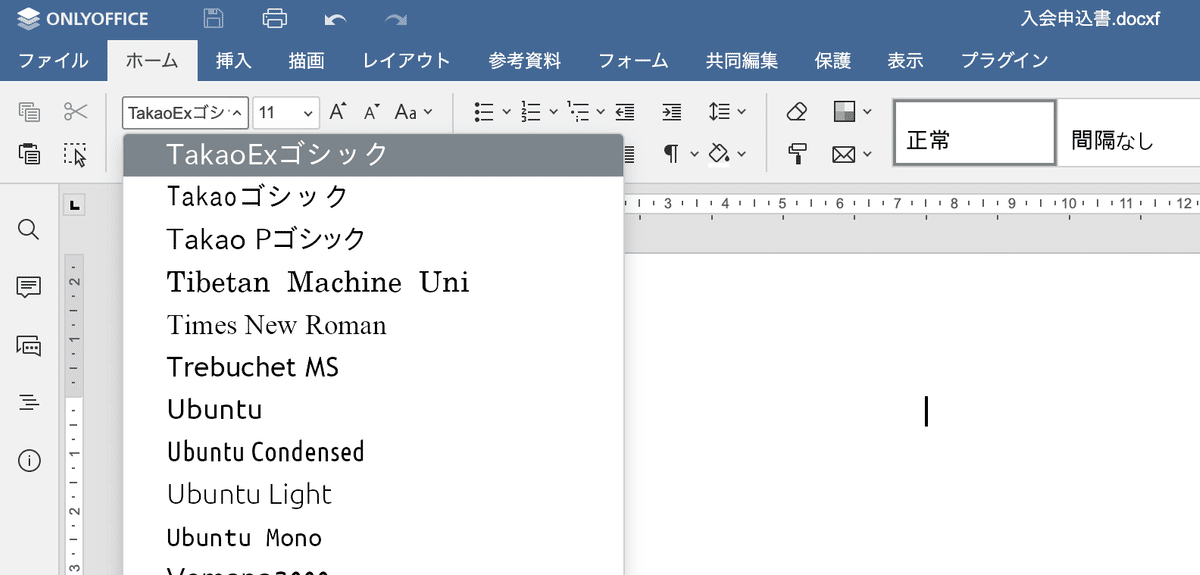Open Search from the left sidebar
The width and height of the screenshot is (1200, 575).
pyautogui.click(x=29, y=230)
